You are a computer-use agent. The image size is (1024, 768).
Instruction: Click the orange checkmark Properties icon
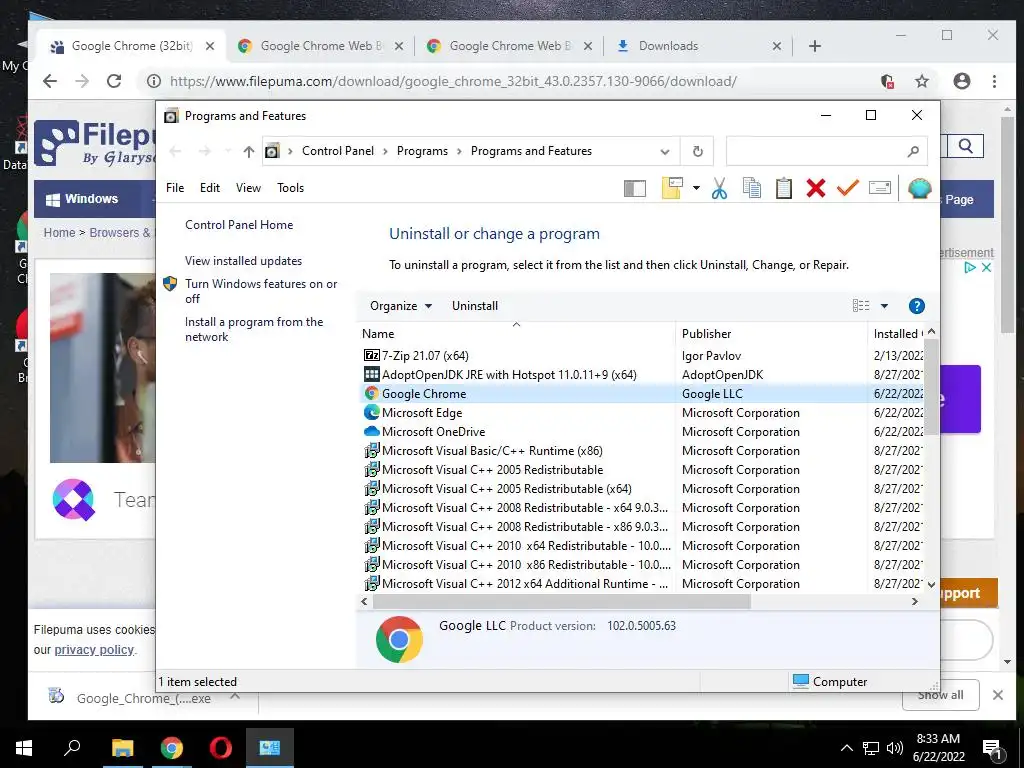pos(848,188)
